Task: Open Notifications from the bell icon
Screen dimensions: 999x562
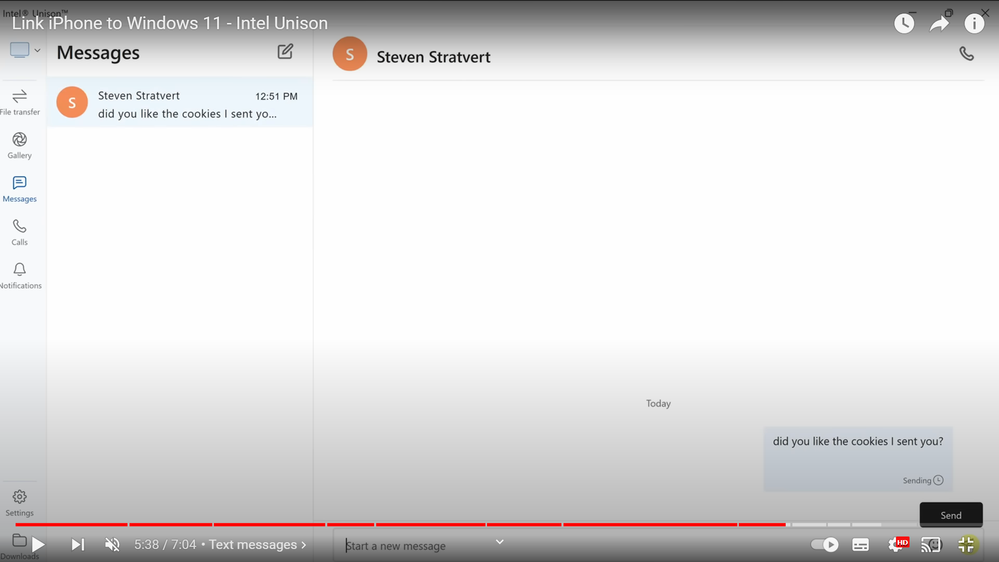Action: (x=19, y=275)
